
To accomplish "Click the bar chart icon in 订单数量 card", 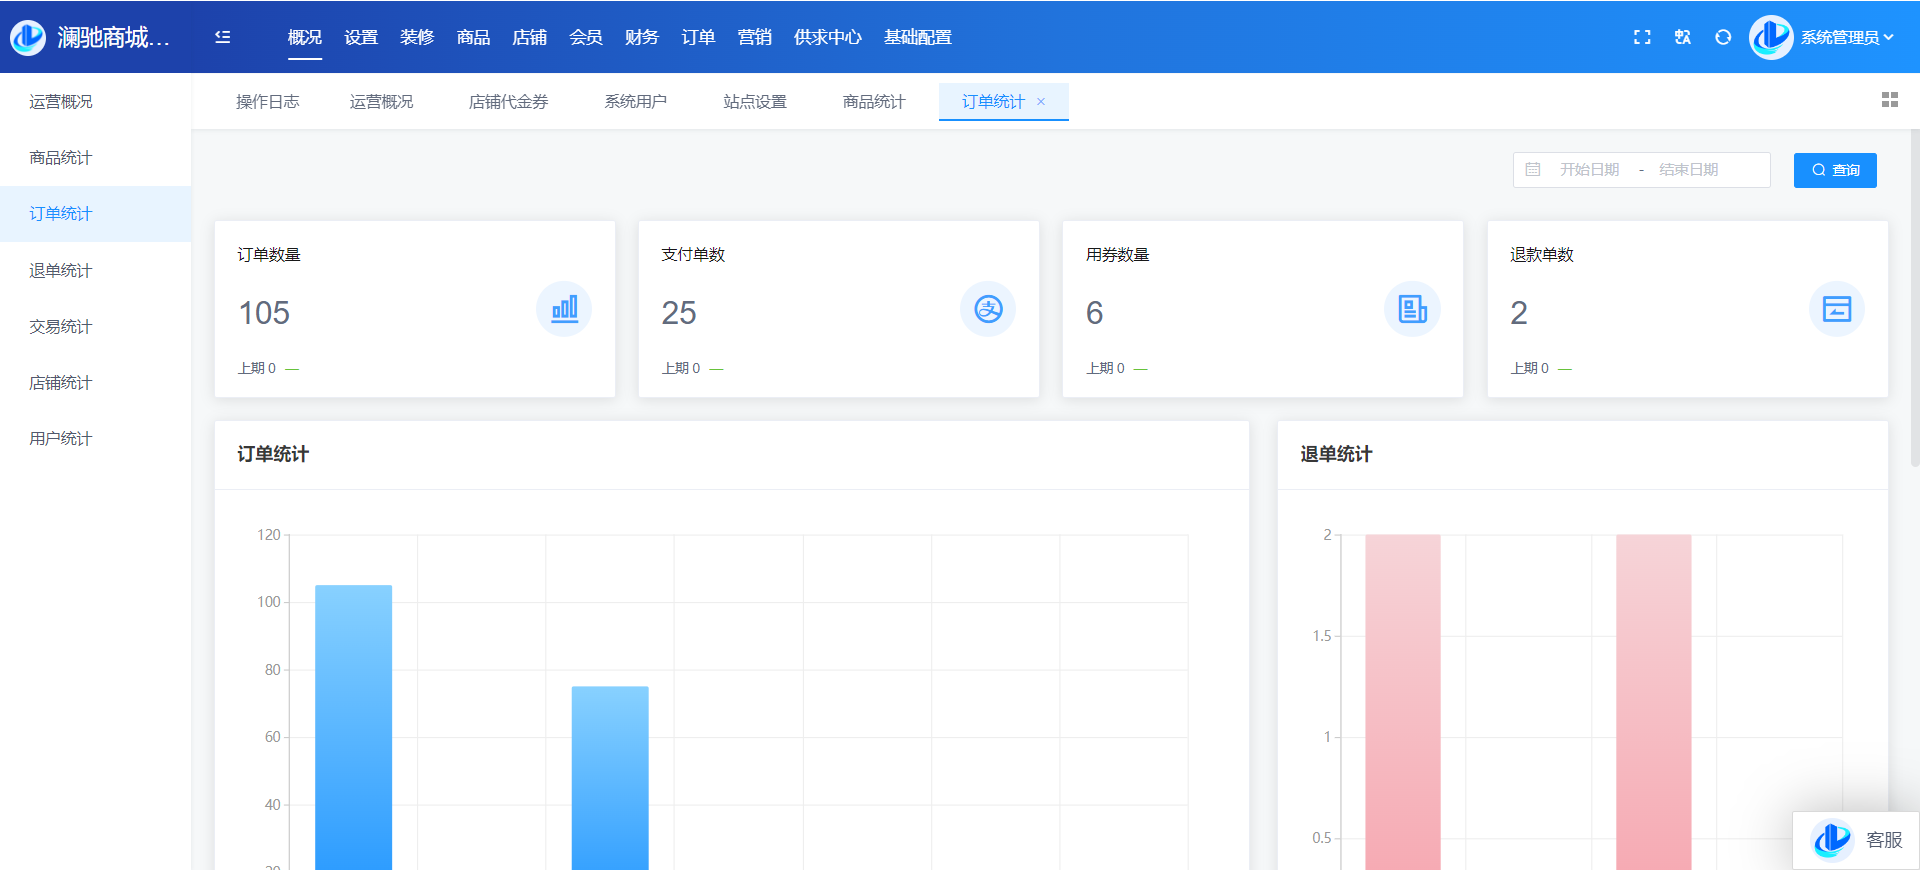I will pyautogui.click(x=564, y=309).
